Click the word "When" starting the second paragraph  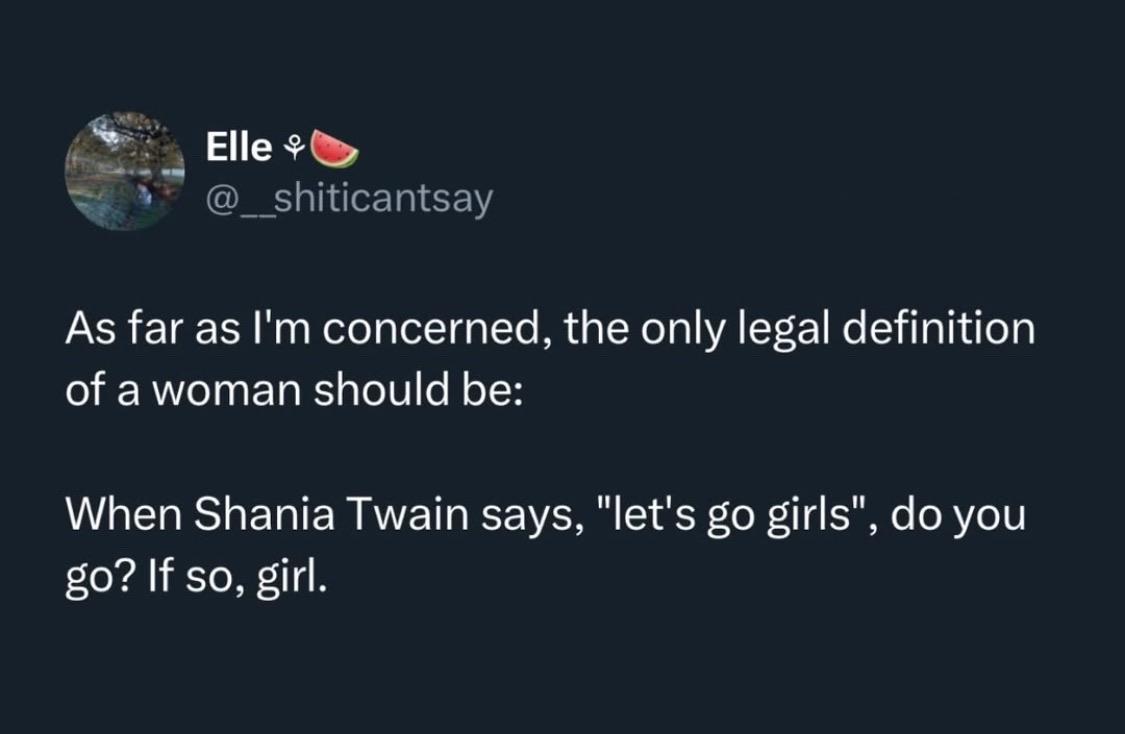pos(124,515)
